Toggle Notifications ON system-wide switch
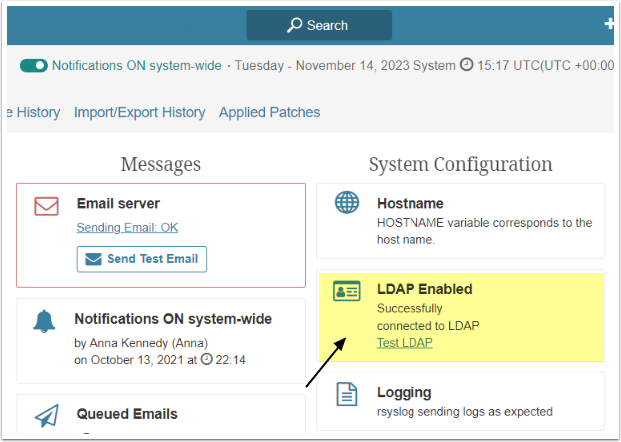Screen dimensions: 621x442 click(x=34, y=65)
